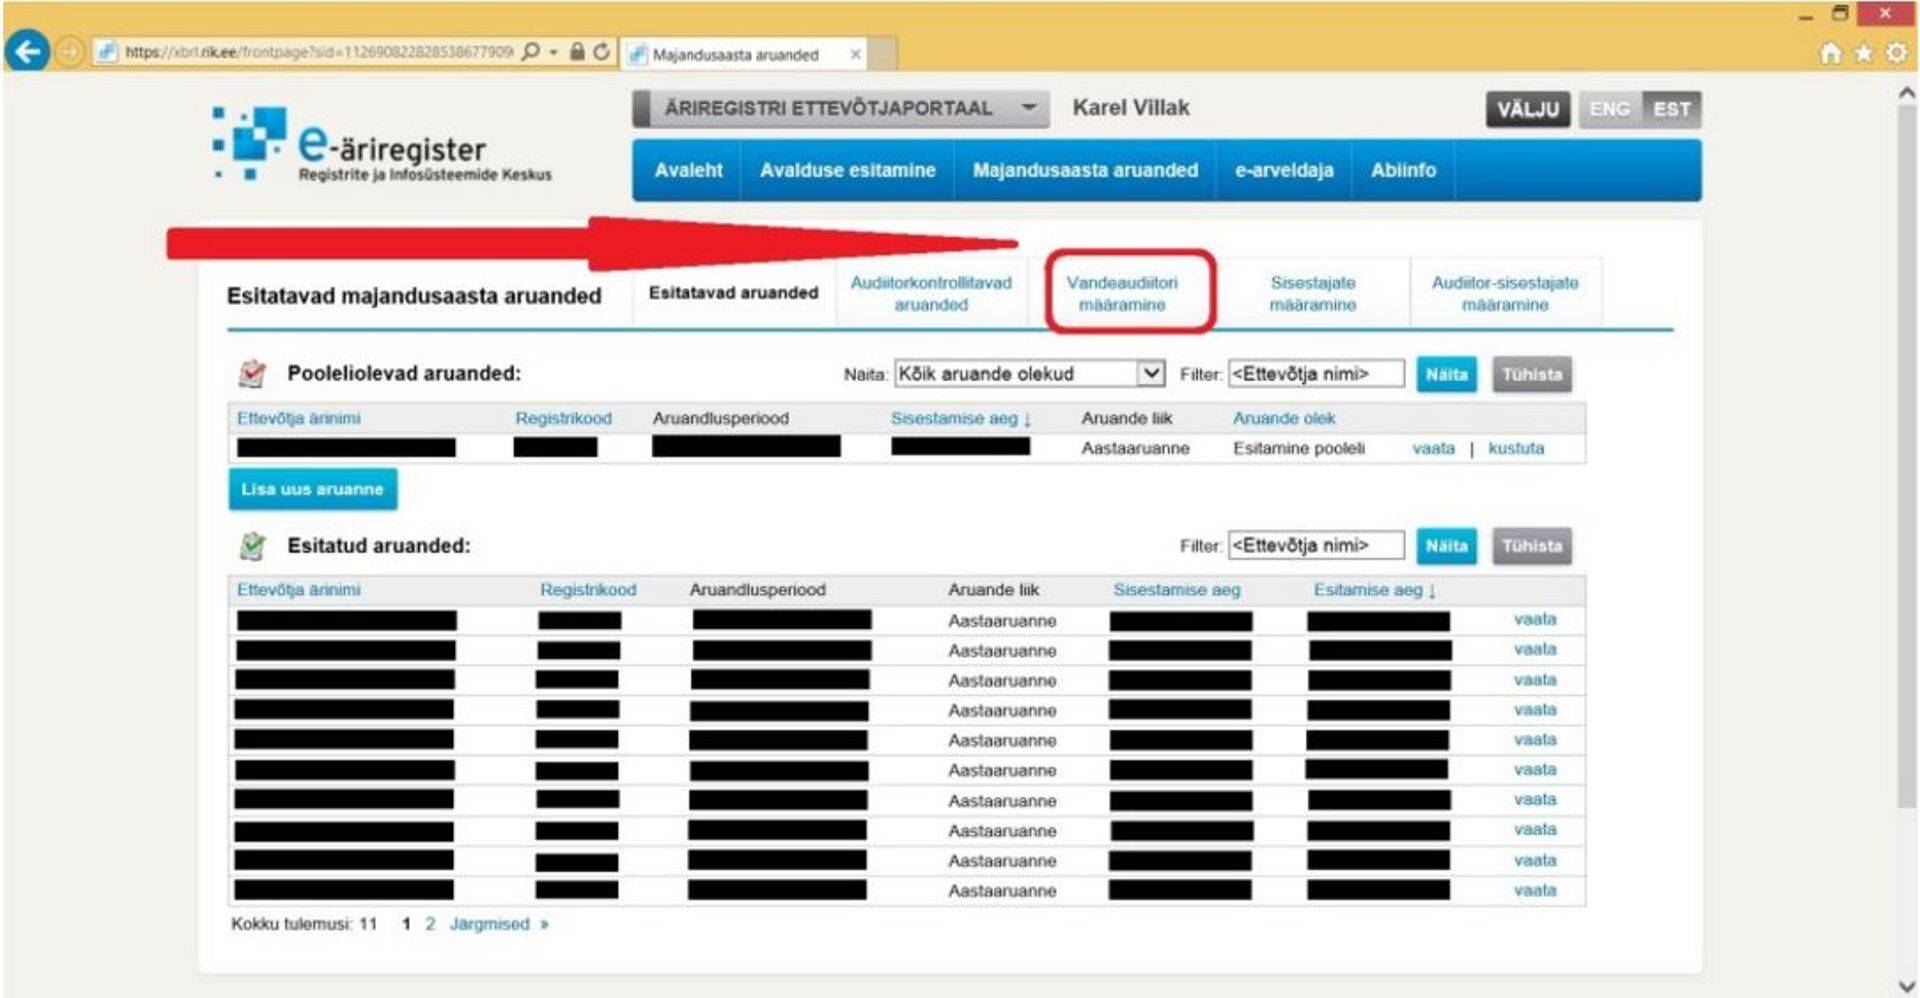Click the browser back arrow button

[27, 51]
